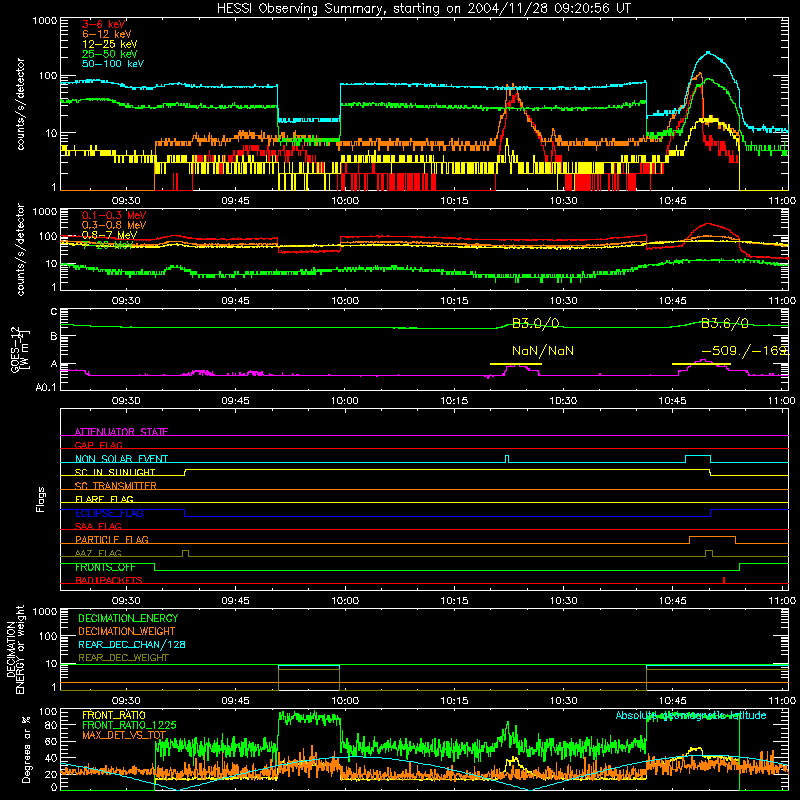Viewport: 800px width, 800px height.
Task: Click the 12-25 keV legend label
Action: click(110, 44)
